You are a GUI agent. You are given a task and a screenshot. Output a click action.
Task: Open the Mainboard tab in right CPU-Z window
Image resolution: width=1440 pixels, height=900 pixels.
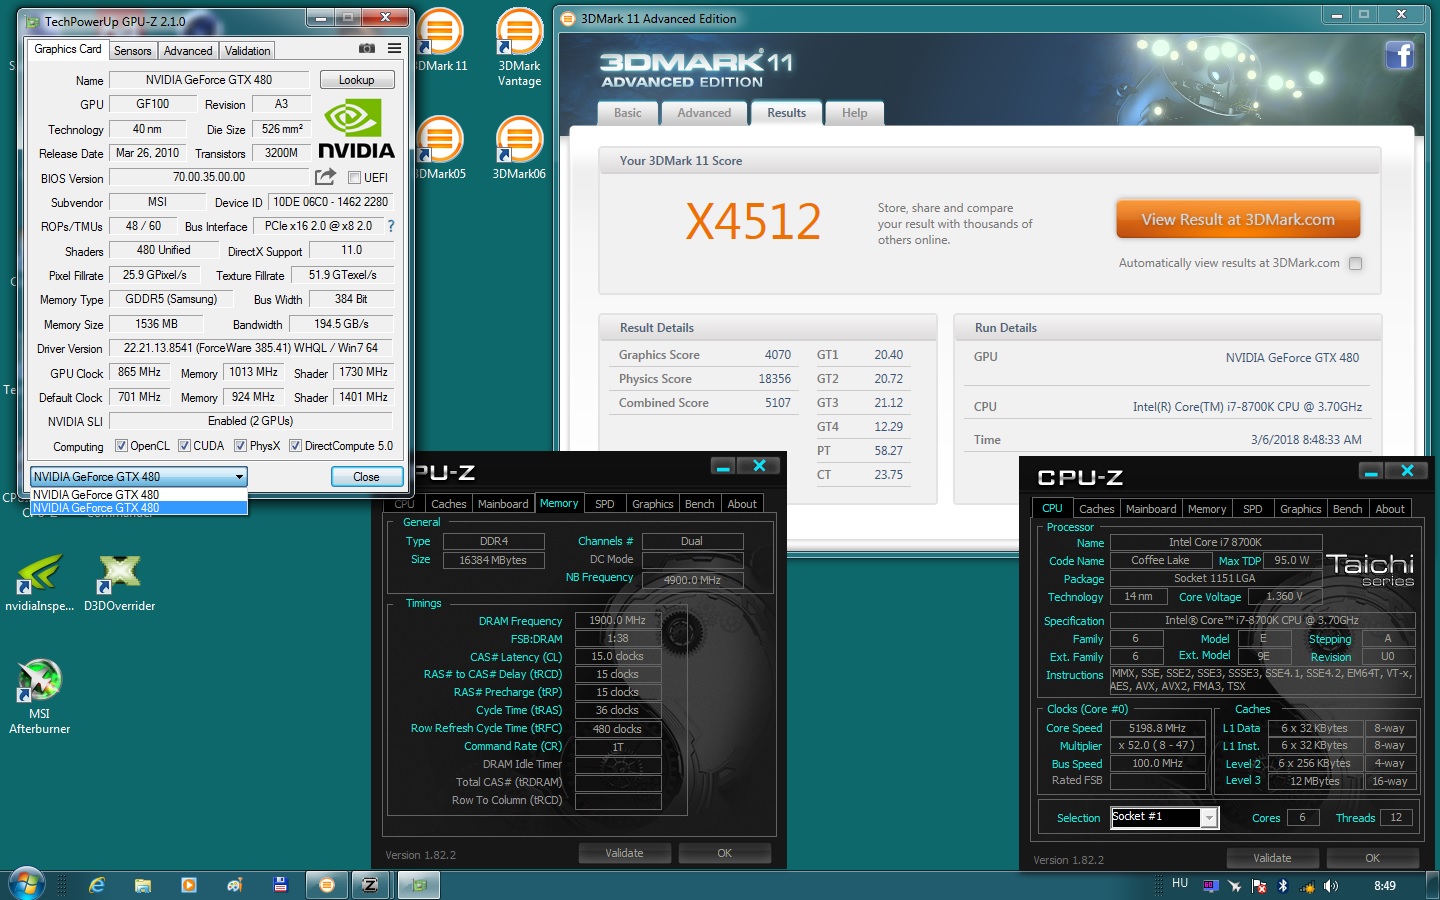click(x=1151, y=509)
